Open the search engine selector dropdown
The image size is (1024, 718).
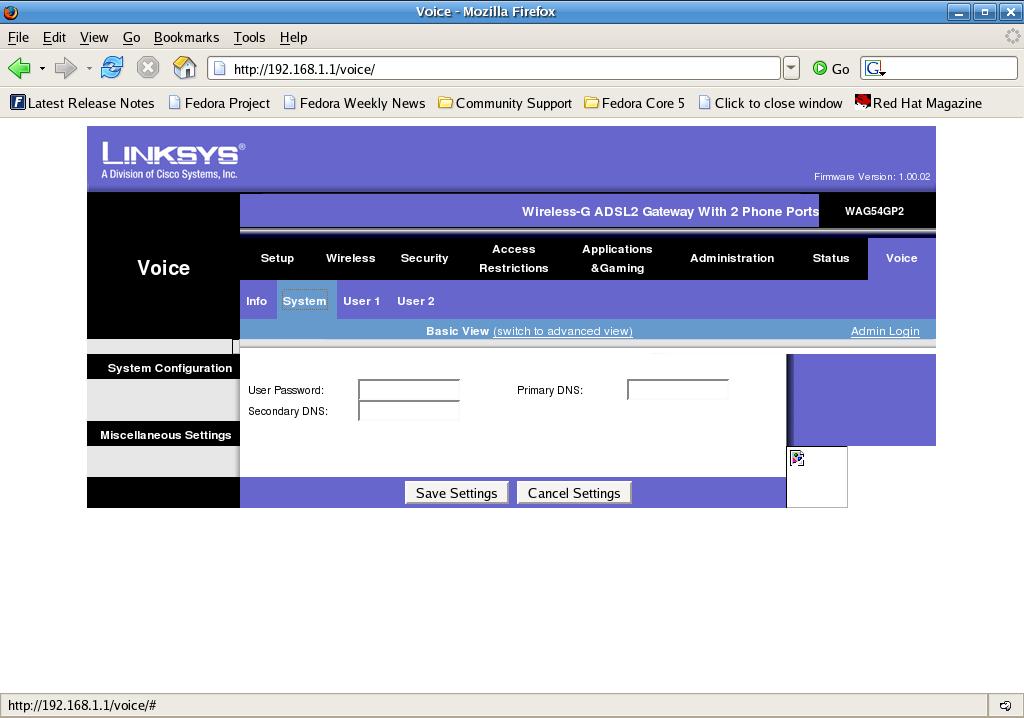[876, 68]
